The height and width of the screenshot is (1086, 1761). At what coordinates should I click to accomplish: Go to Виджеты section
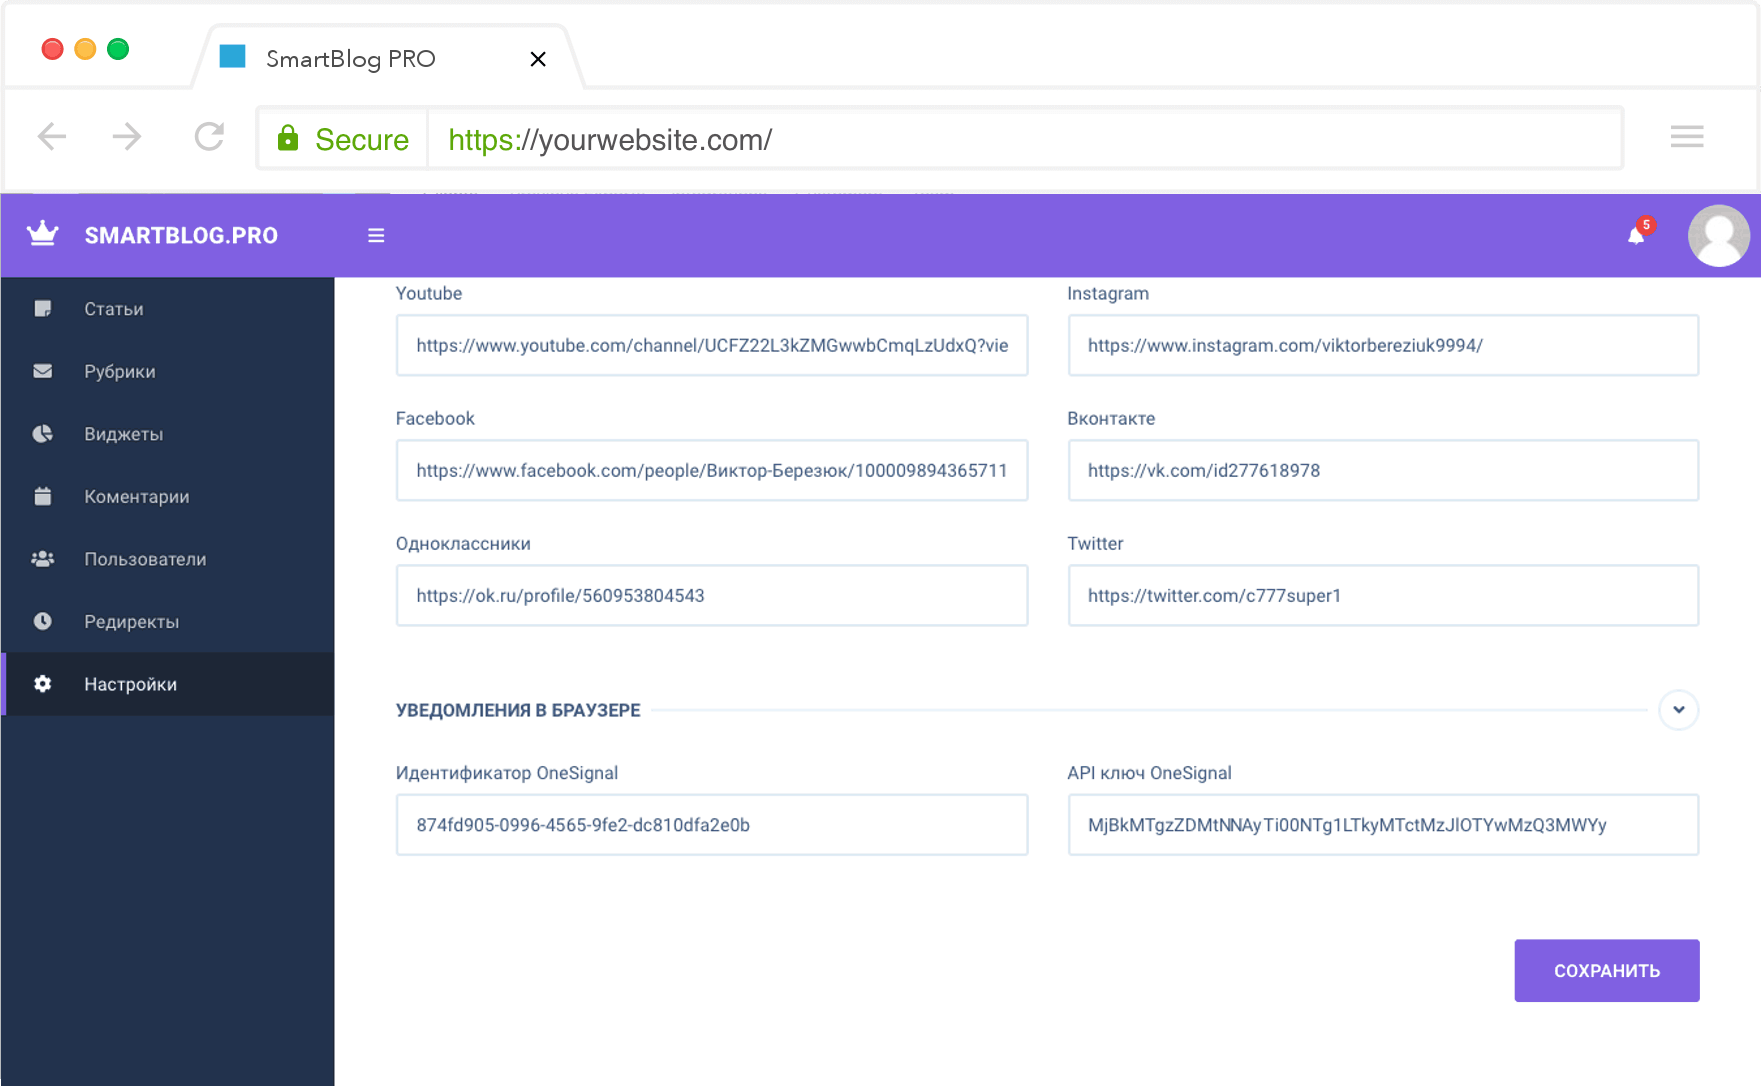[123, 434]
